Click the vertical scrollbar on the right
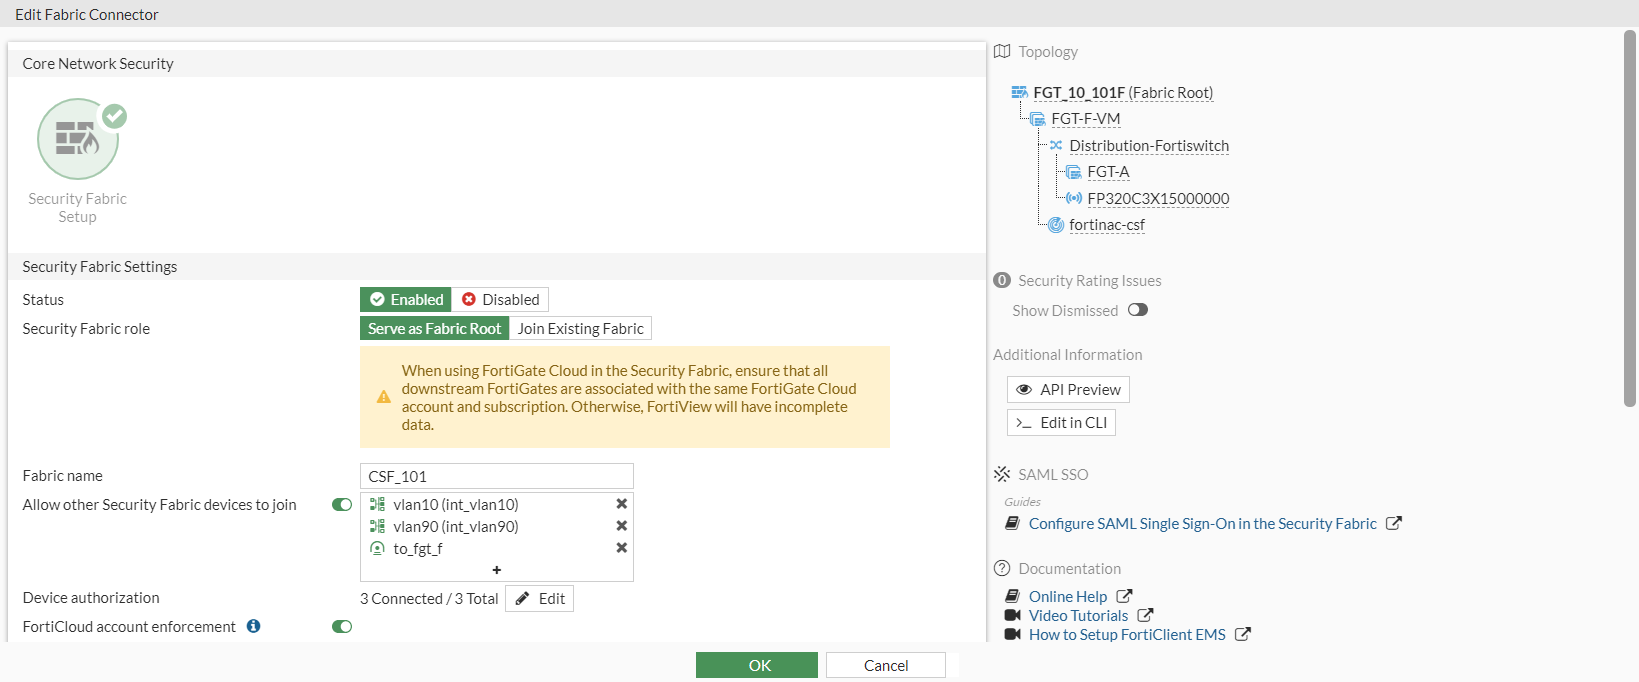1639x682 pixels. tap(1630, 220)
